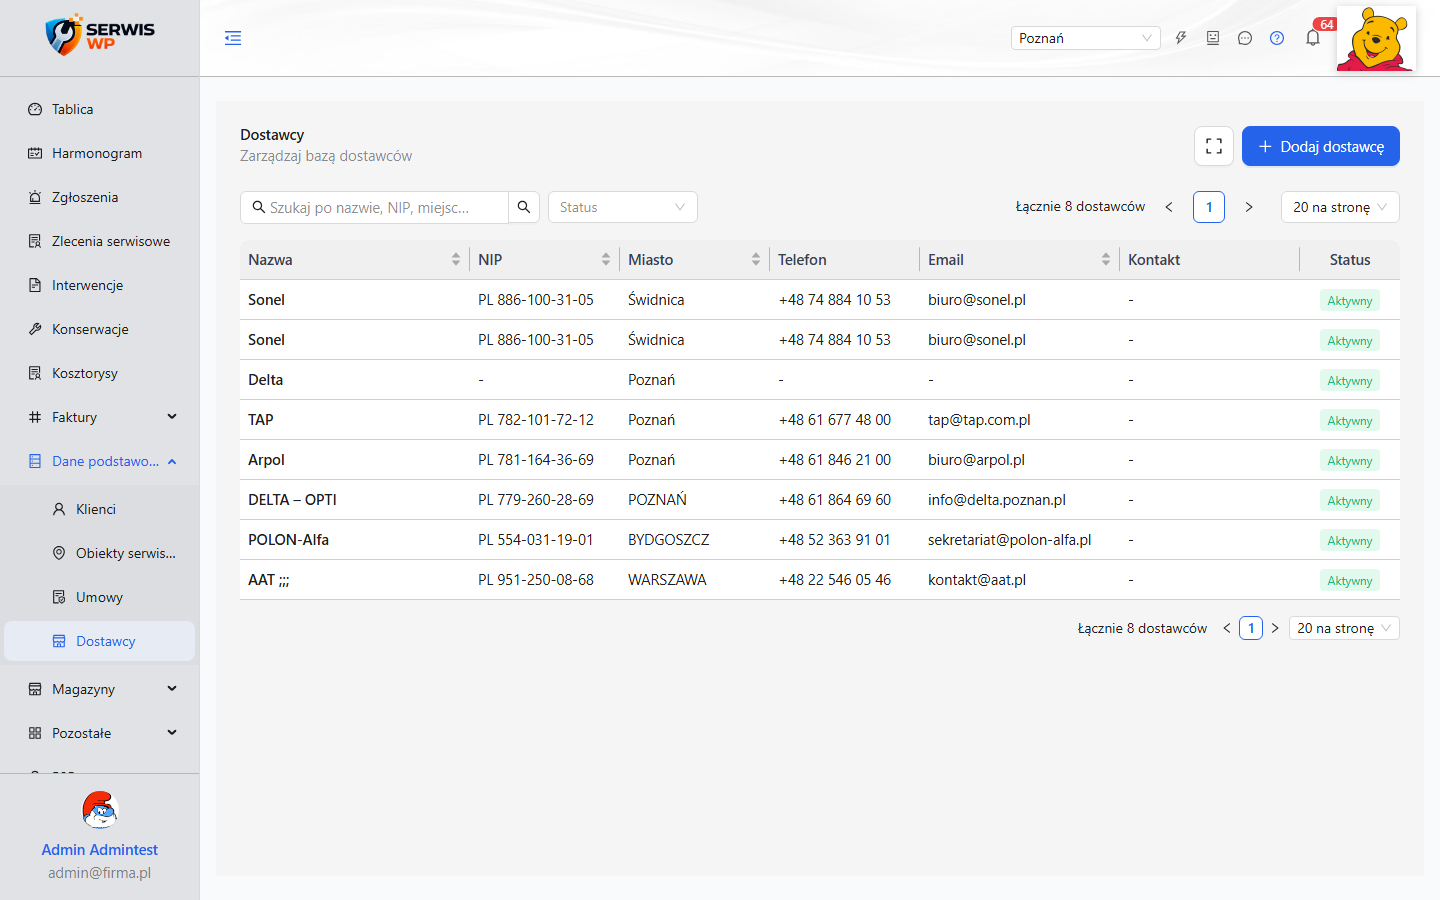Viewport: 1440px width, 900px height.
Task: Click the Delta supplier name
Action: pos(266,380)
